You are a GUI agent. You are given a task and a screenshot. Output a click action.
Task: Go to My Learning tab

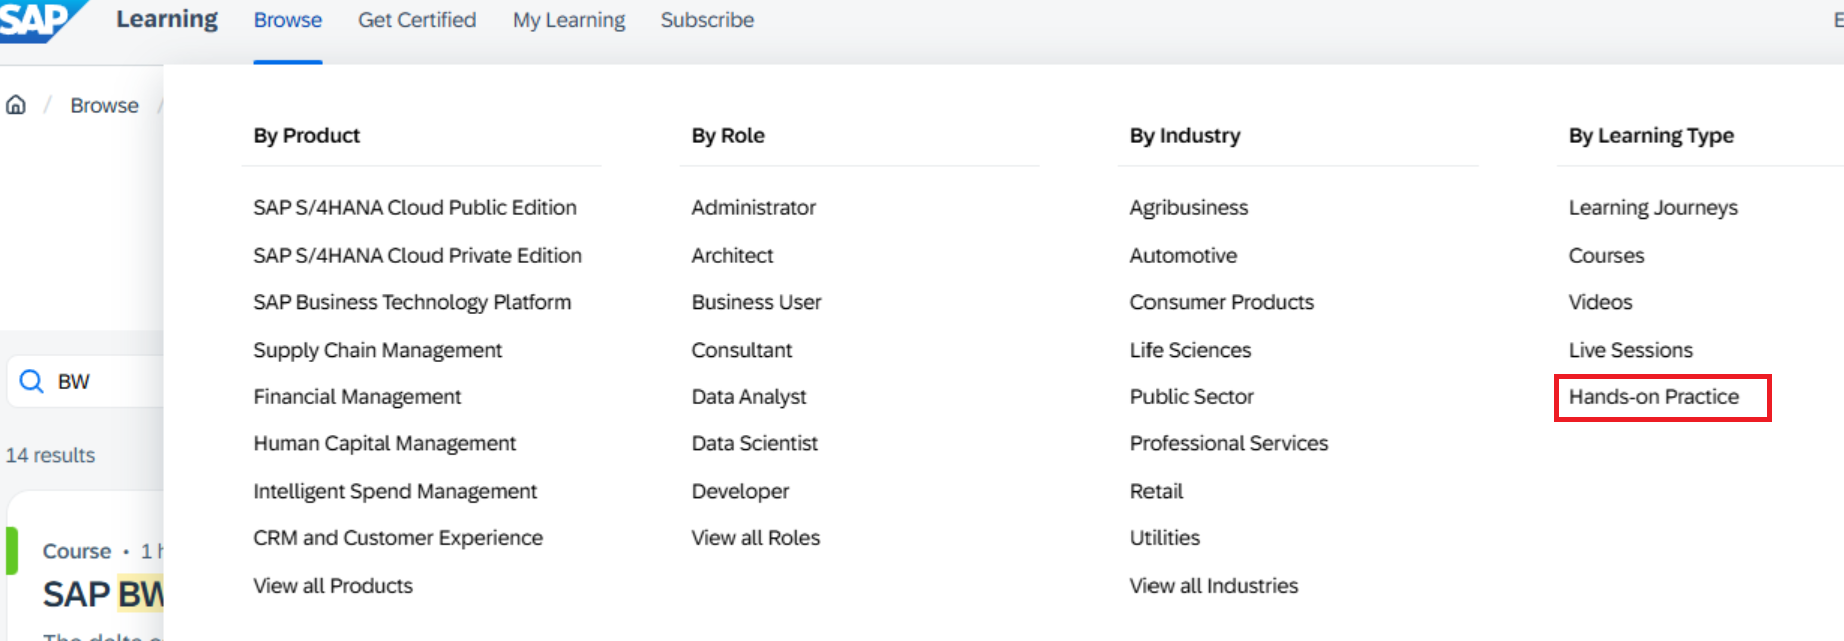[569, 20]
